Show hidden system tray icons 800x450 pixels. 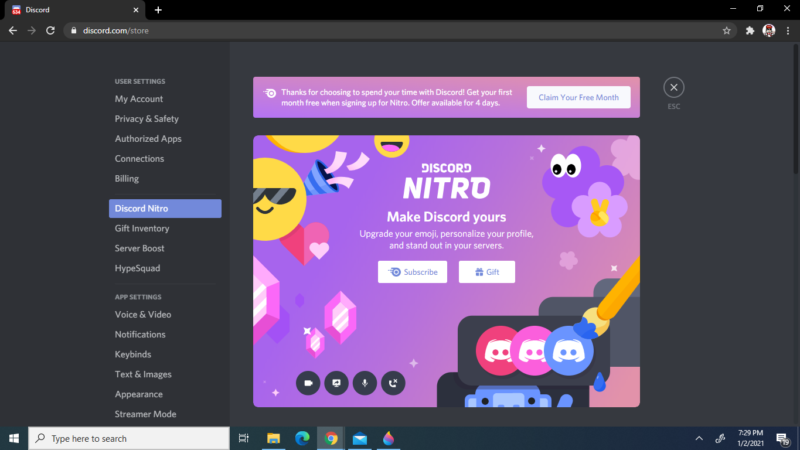click(699, 438)
